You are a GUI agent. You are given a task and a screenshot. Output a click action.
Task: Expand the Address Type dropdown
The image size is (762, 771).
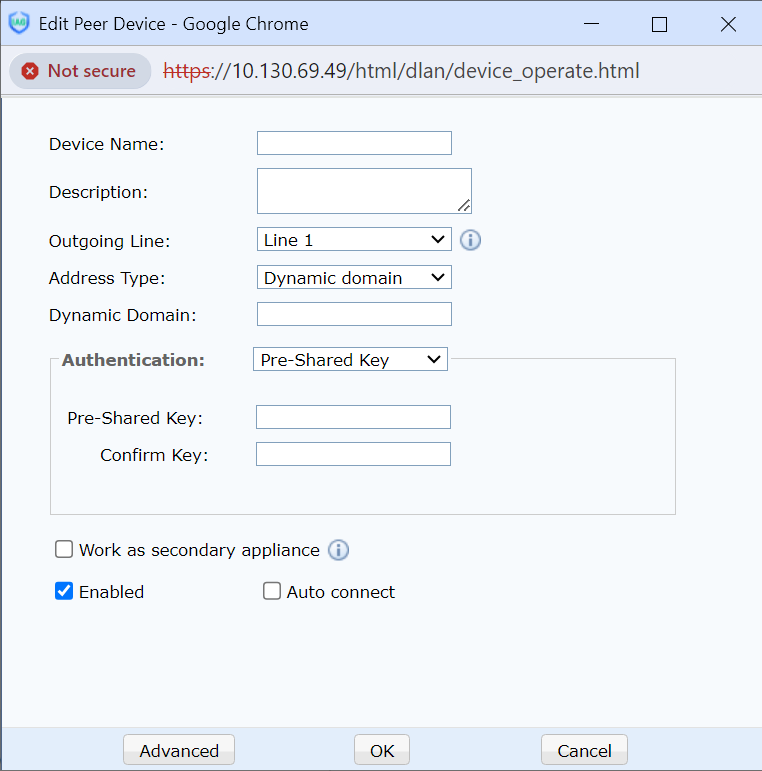coord(354,278)
